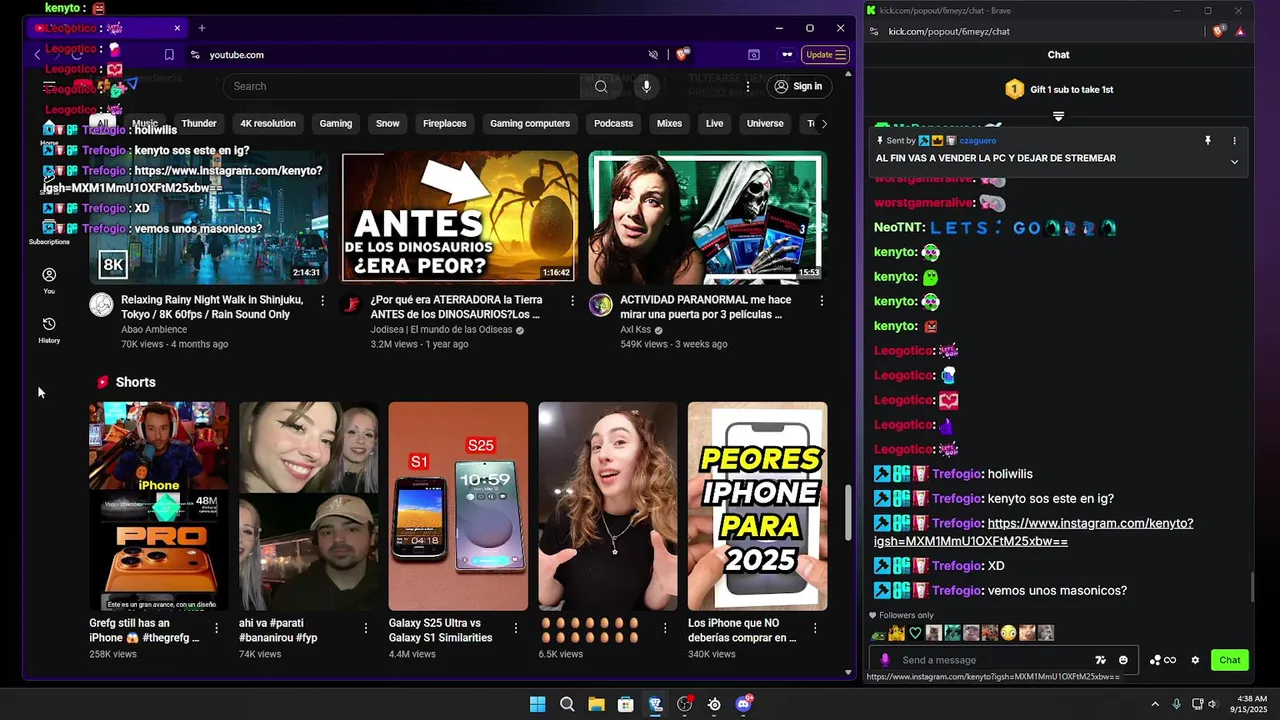Image resolution: width=1280 pixels, height=720 pixels.
Task: Focus the Send a message input
Action: point(991,660)
